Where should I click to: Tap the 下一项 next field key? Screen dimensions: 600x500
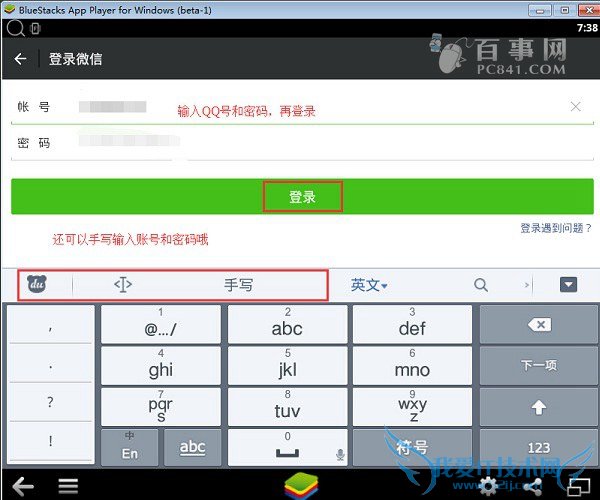click(x=539, y=365)
